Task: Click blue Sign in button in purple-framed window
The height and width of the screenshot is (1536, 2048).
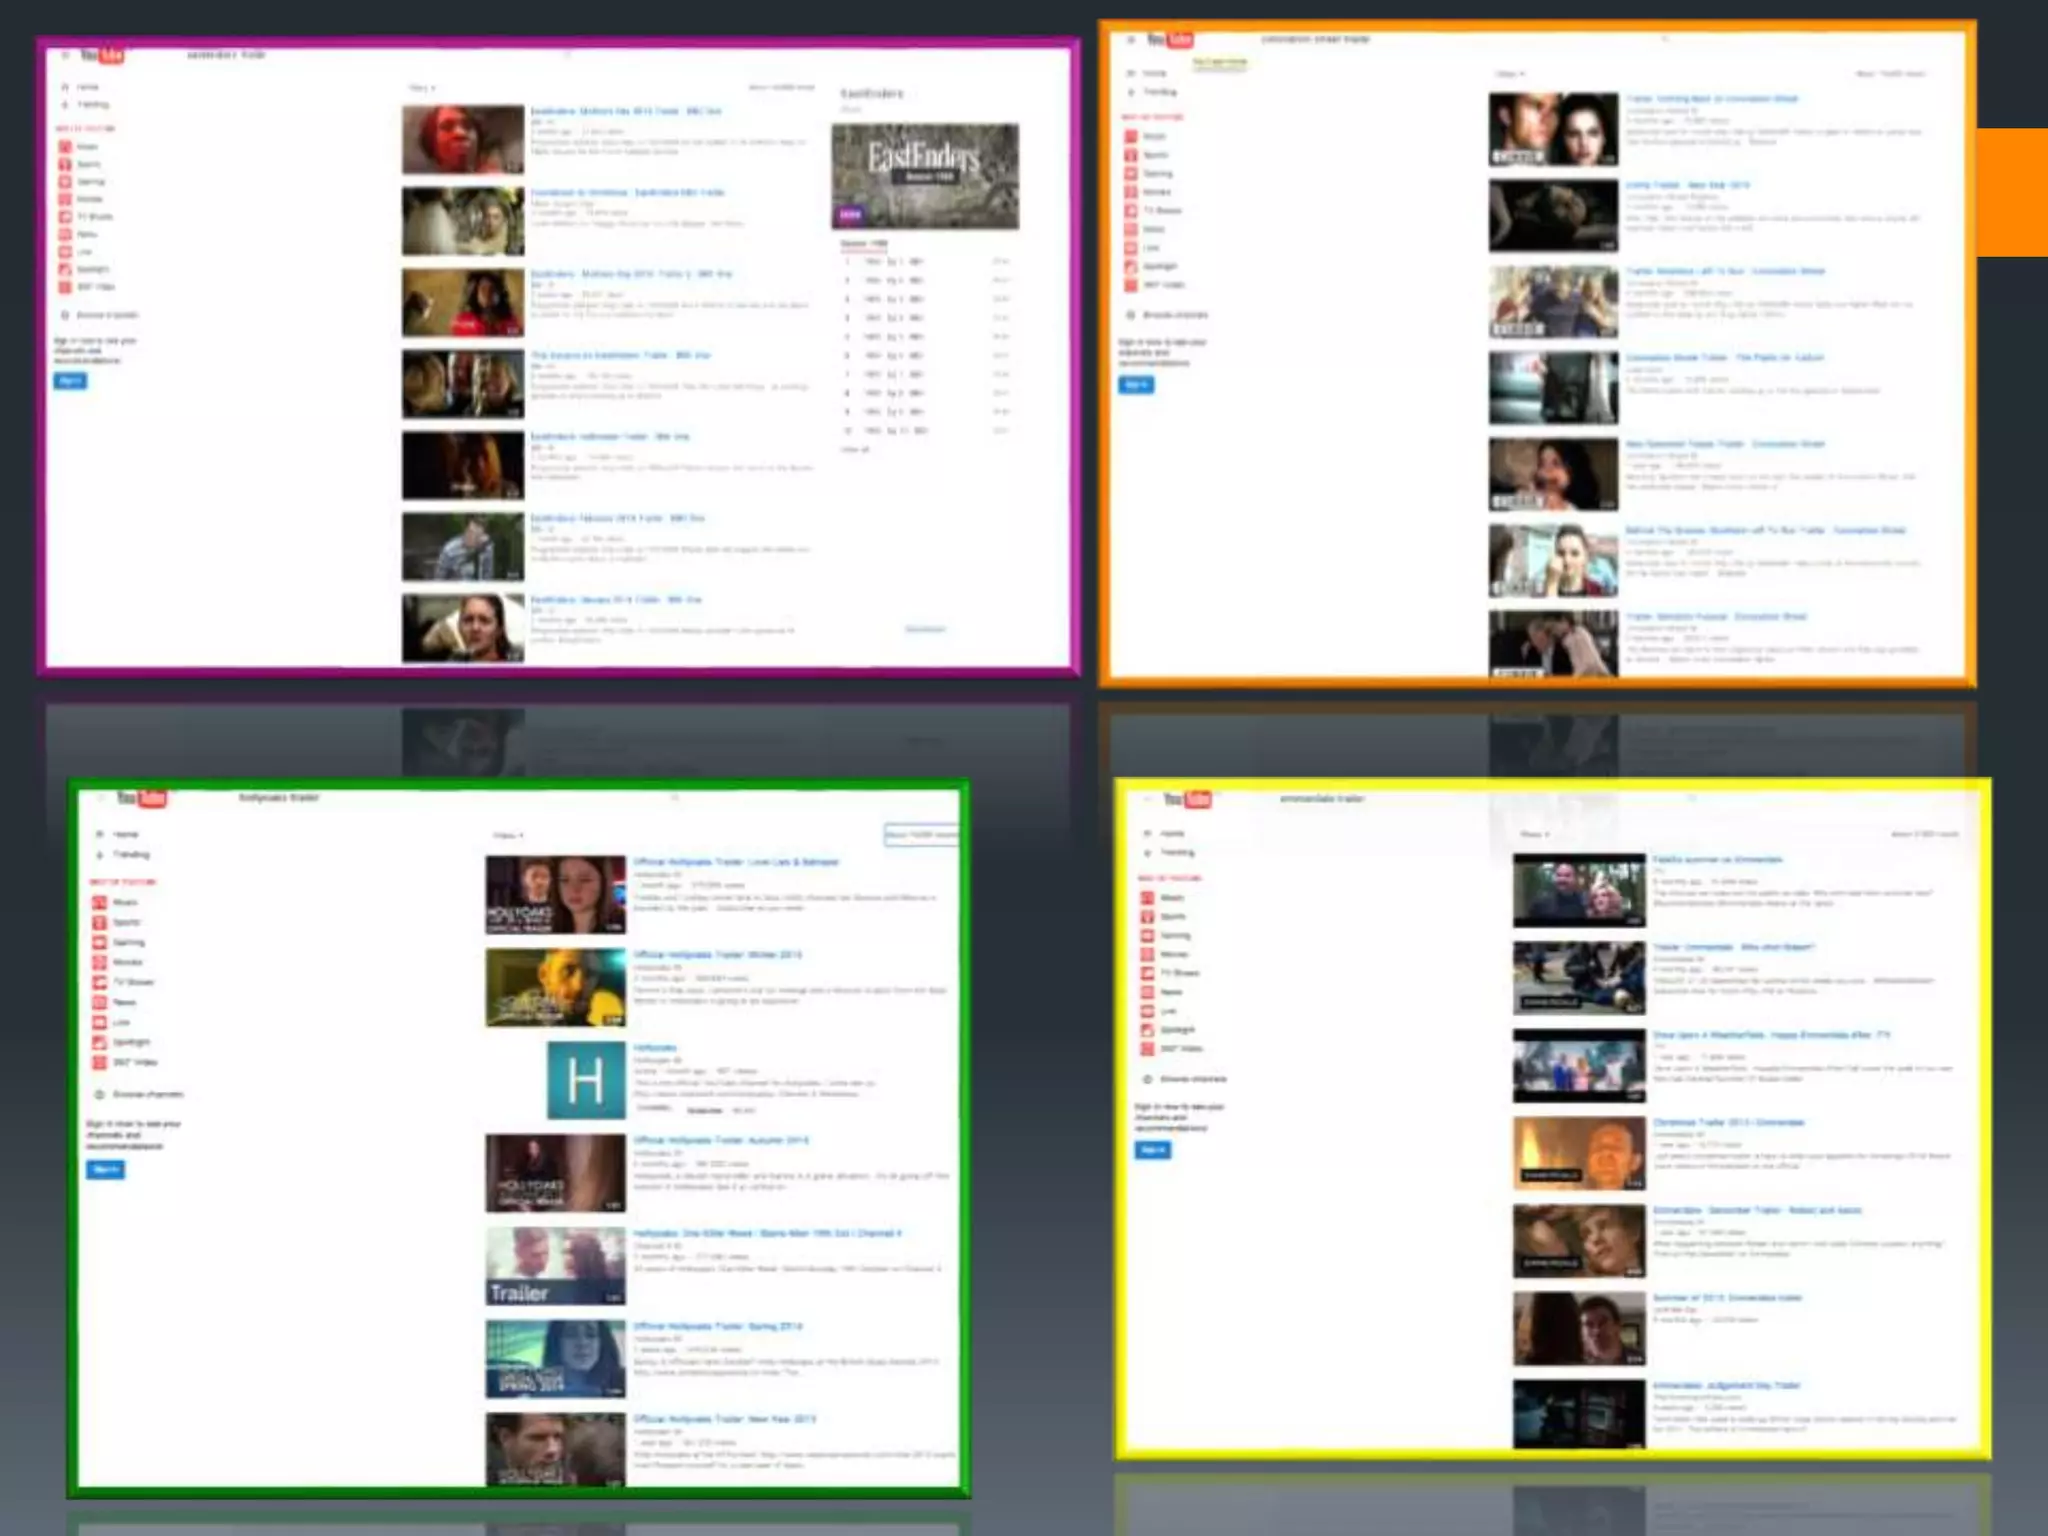Action: point(70,381)
